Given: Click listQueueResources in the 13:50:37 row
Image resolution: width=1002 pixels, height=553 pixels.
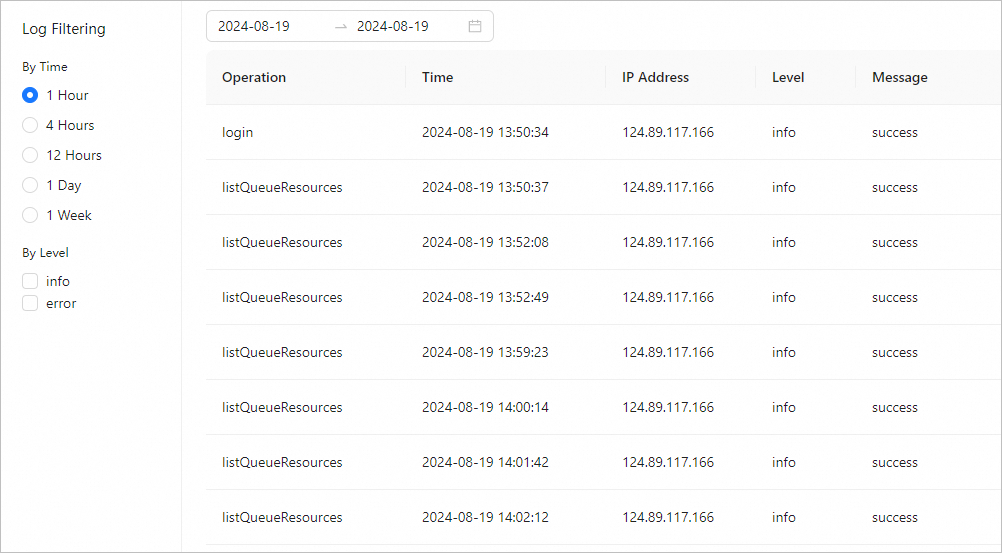Looking at the screenshot, I should [x=282, y=187].
